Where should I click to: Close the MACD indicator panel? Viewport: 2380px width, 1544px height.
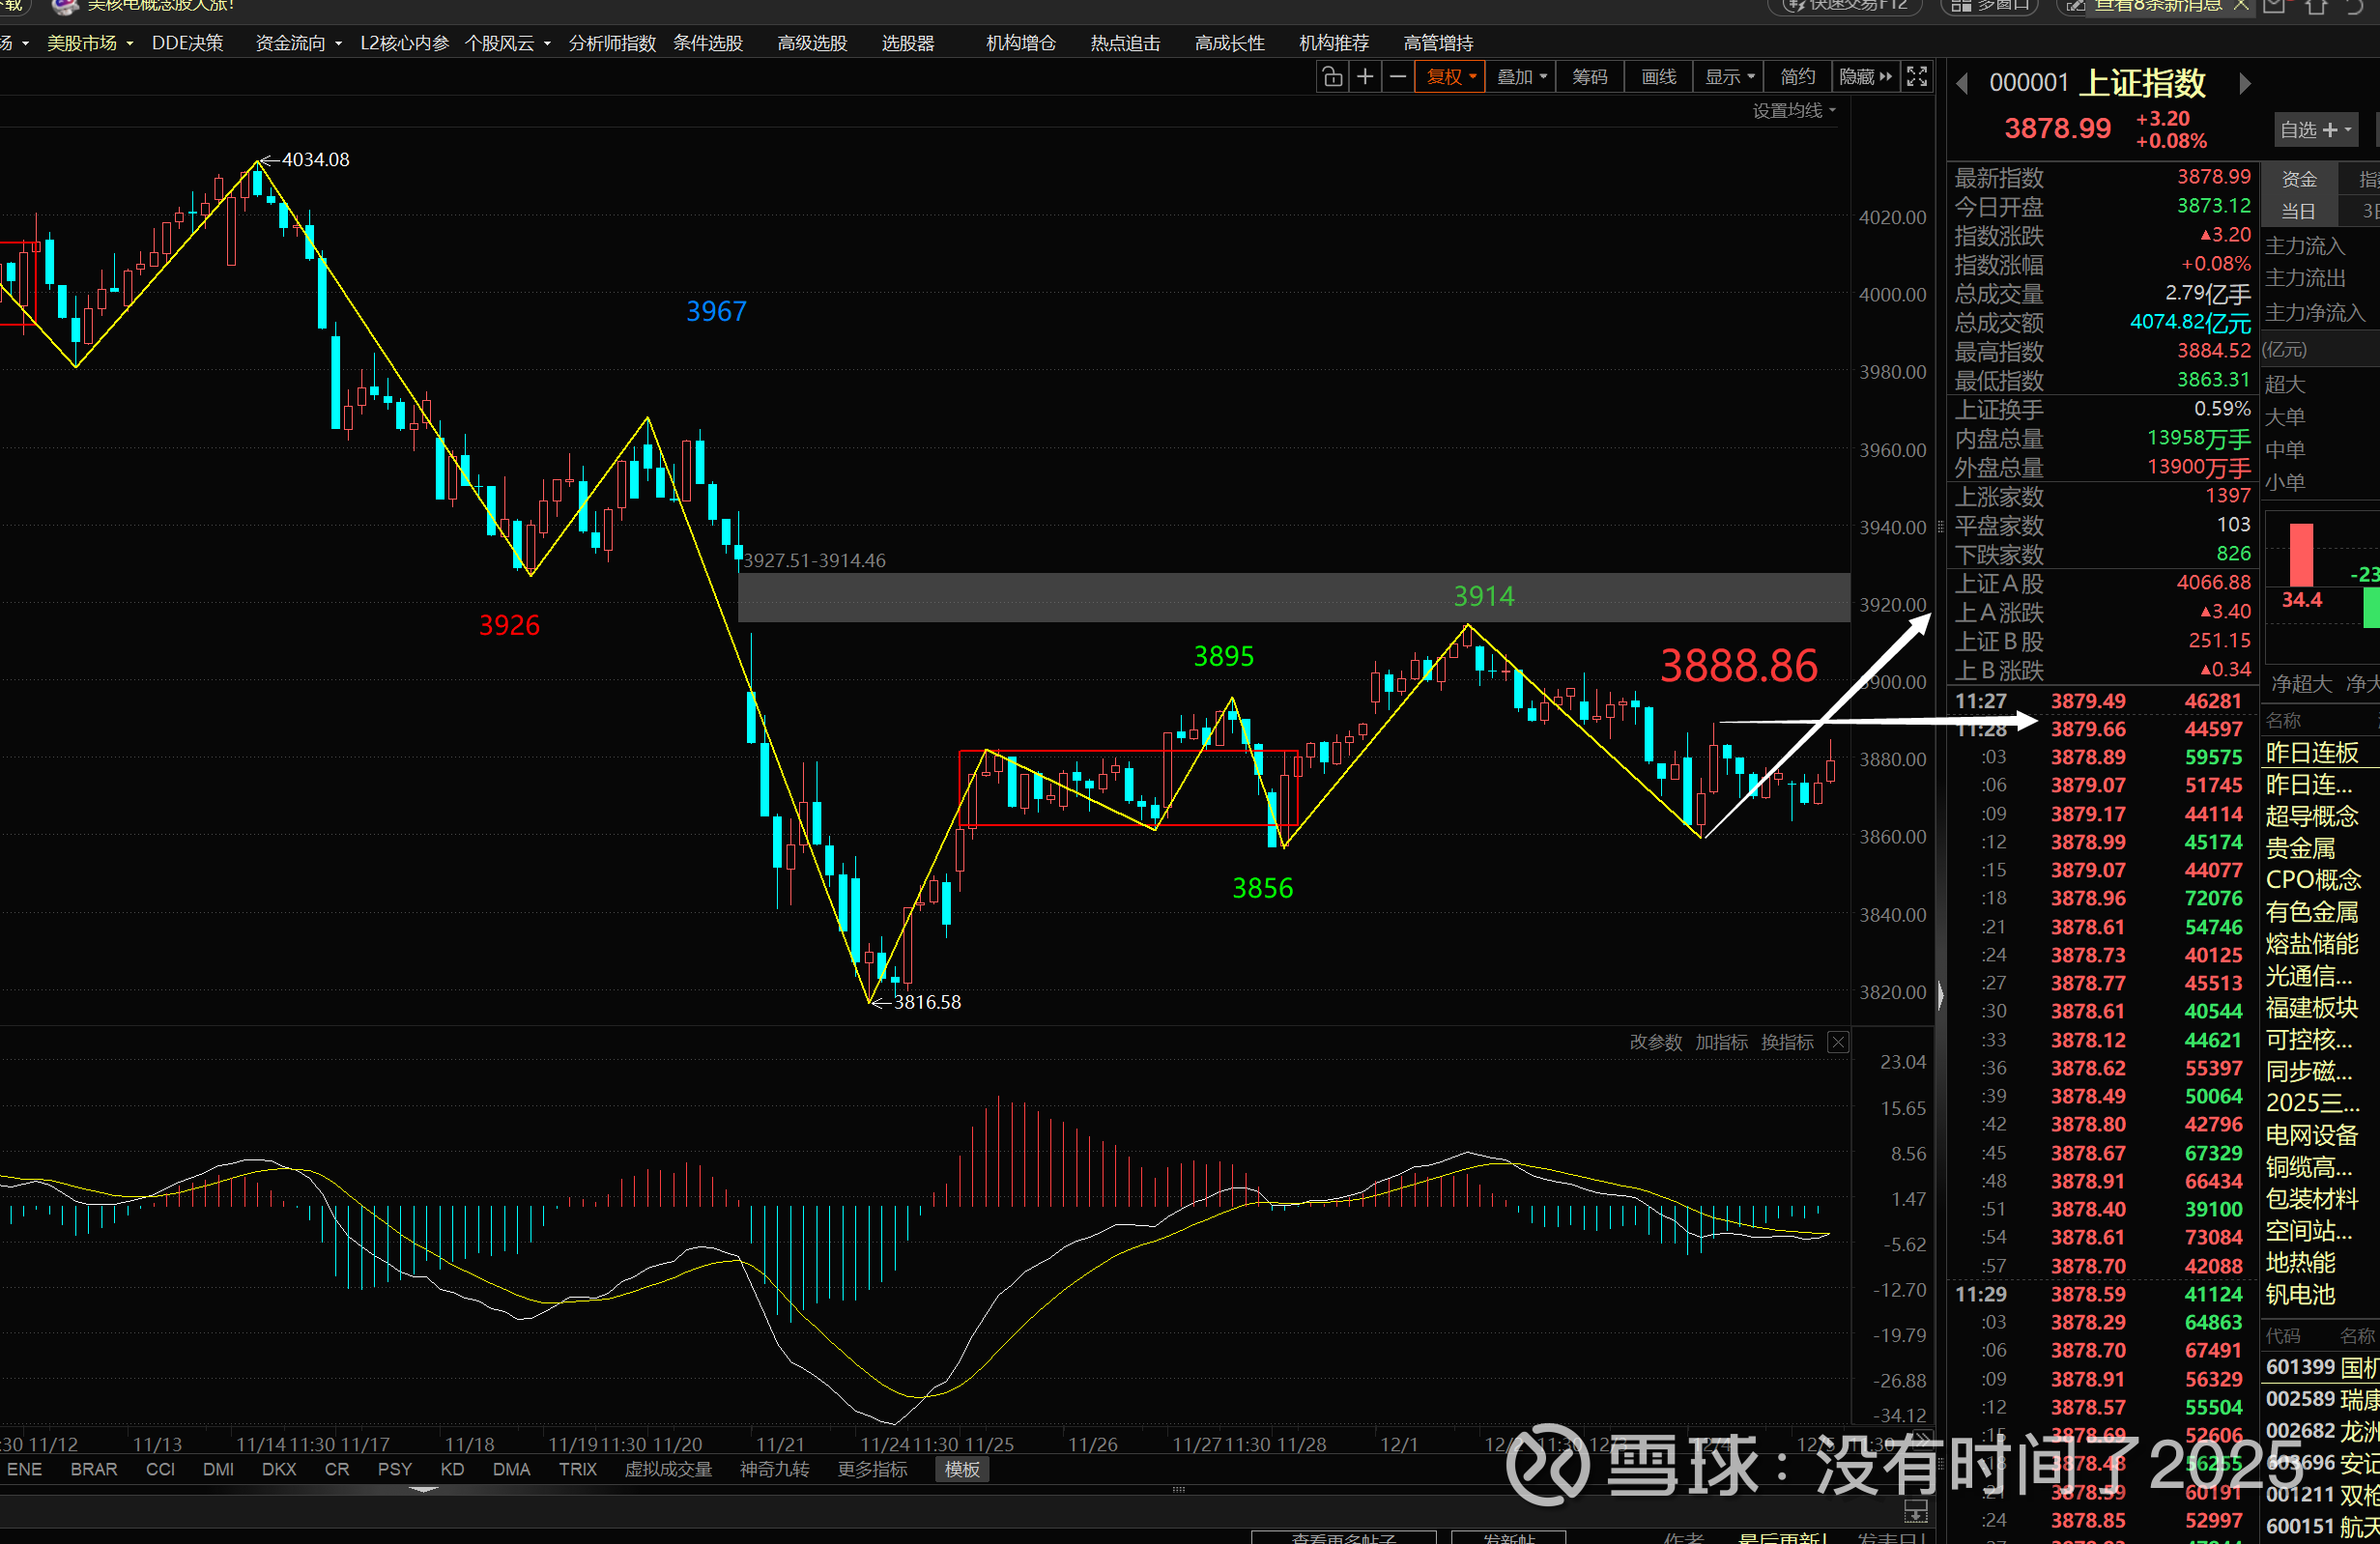(1838, 1042)
